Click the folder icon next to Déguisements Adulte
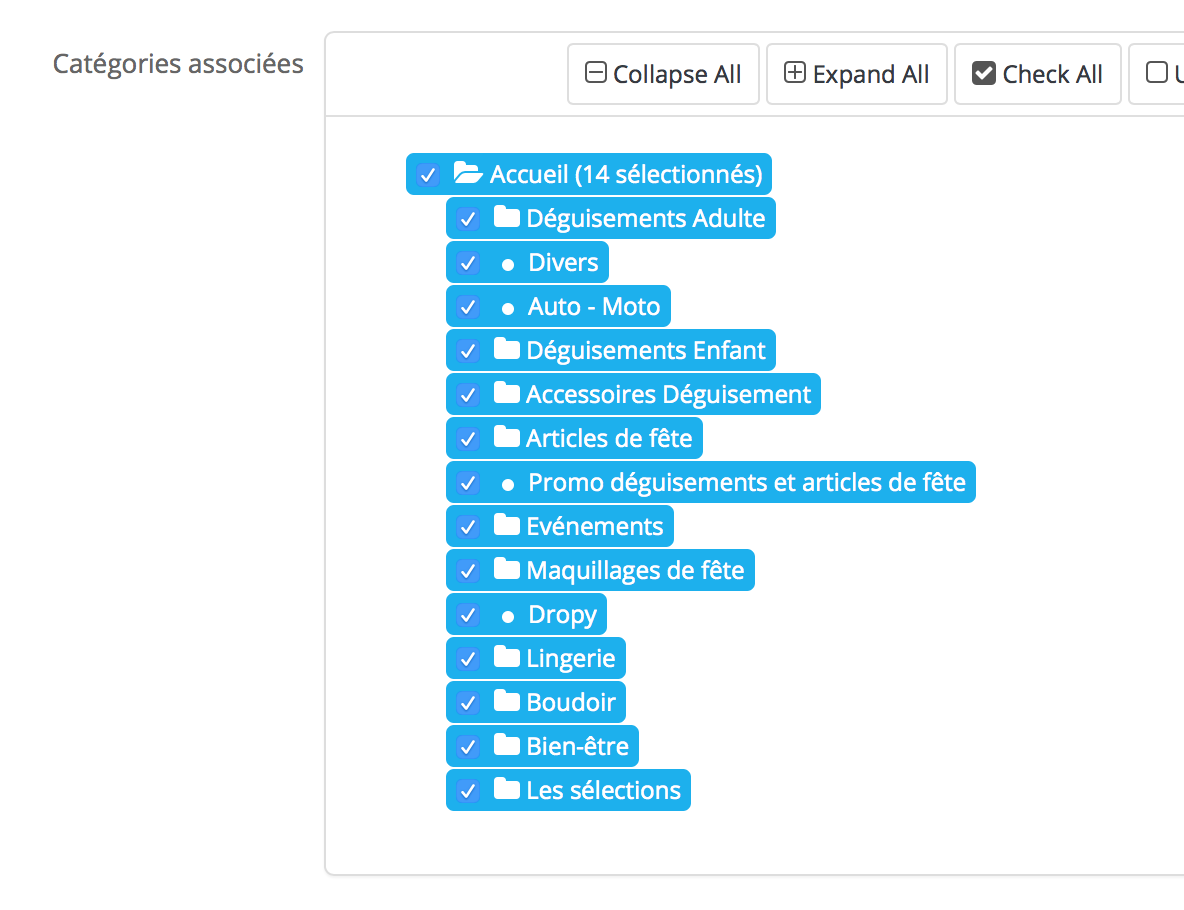The width and height of the screenshot is (1184, 910). tap(507, 217)
